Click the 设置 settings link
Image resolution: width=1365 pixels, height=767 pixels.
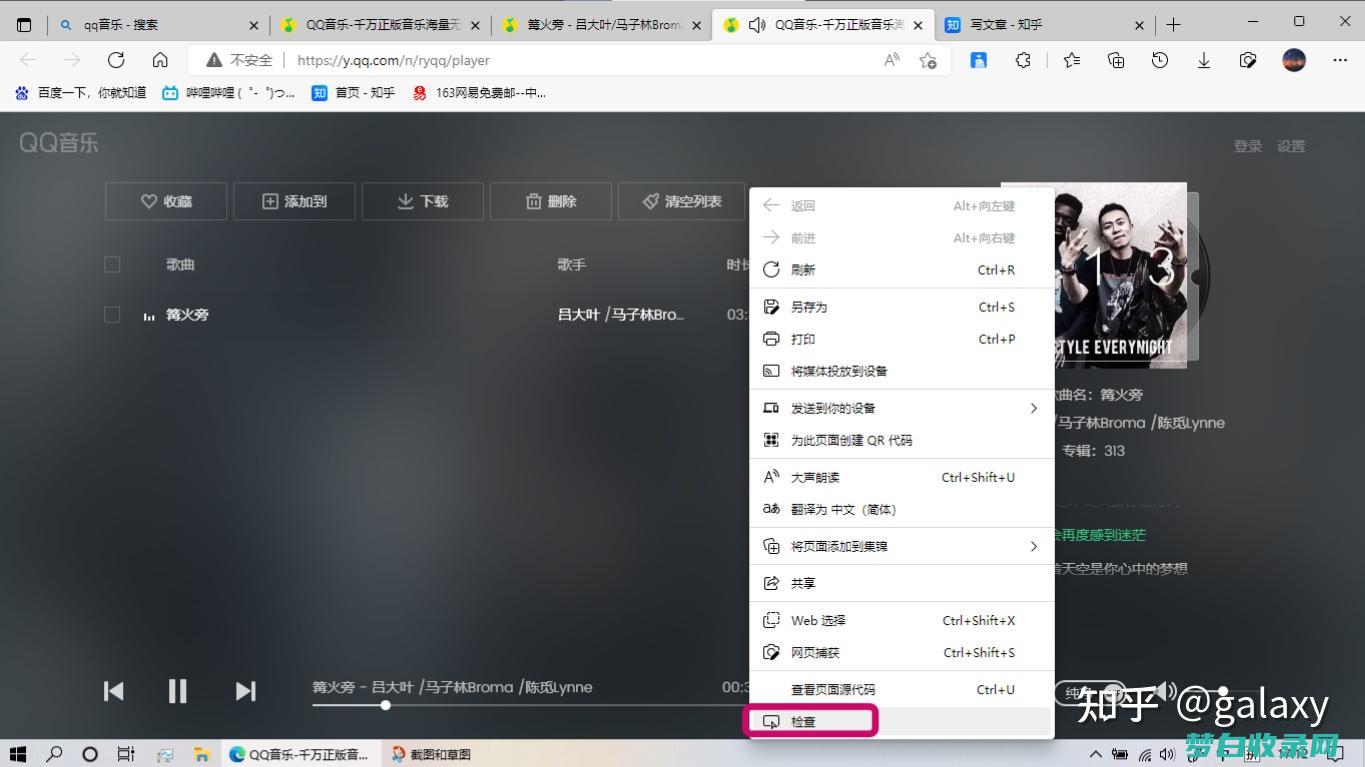coord(1291,146)
